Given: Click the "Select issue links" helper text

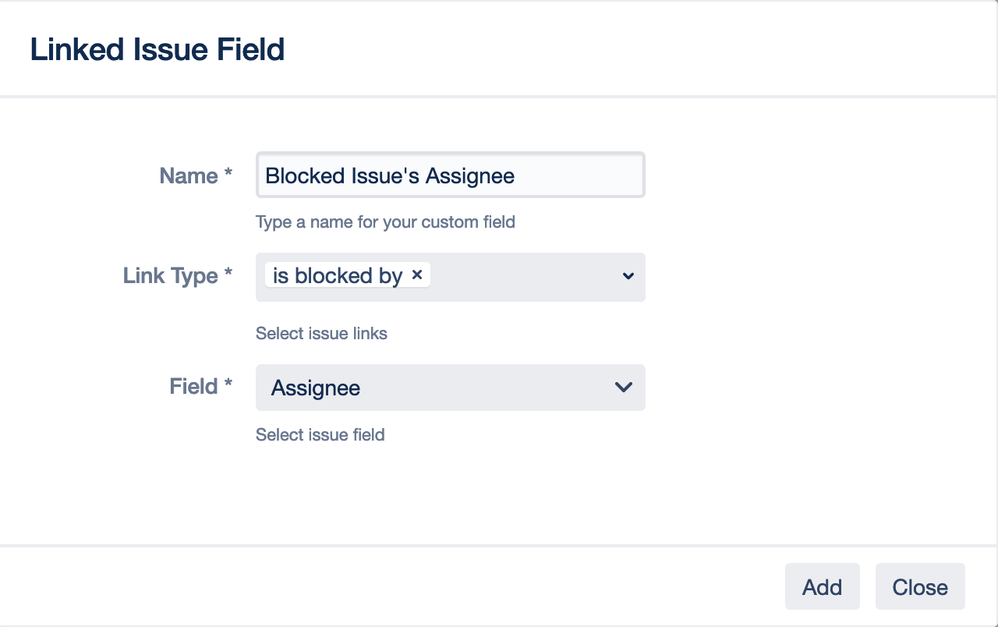Looking at the screenshot, I should click(321, 334).
